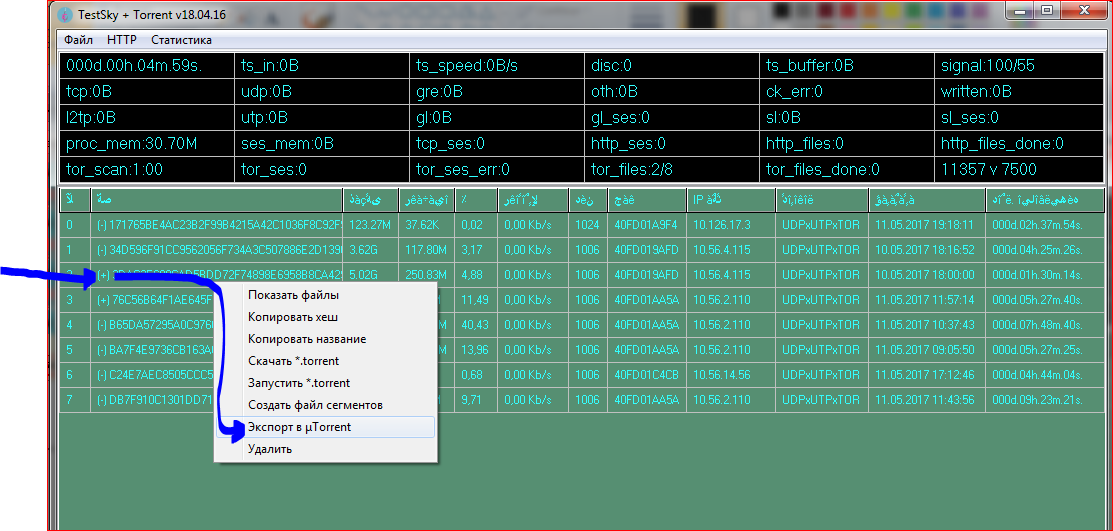Open the Файл menu
Image resolution: width=1113 pixels, height=531 pixels.
tap(78, 40)
